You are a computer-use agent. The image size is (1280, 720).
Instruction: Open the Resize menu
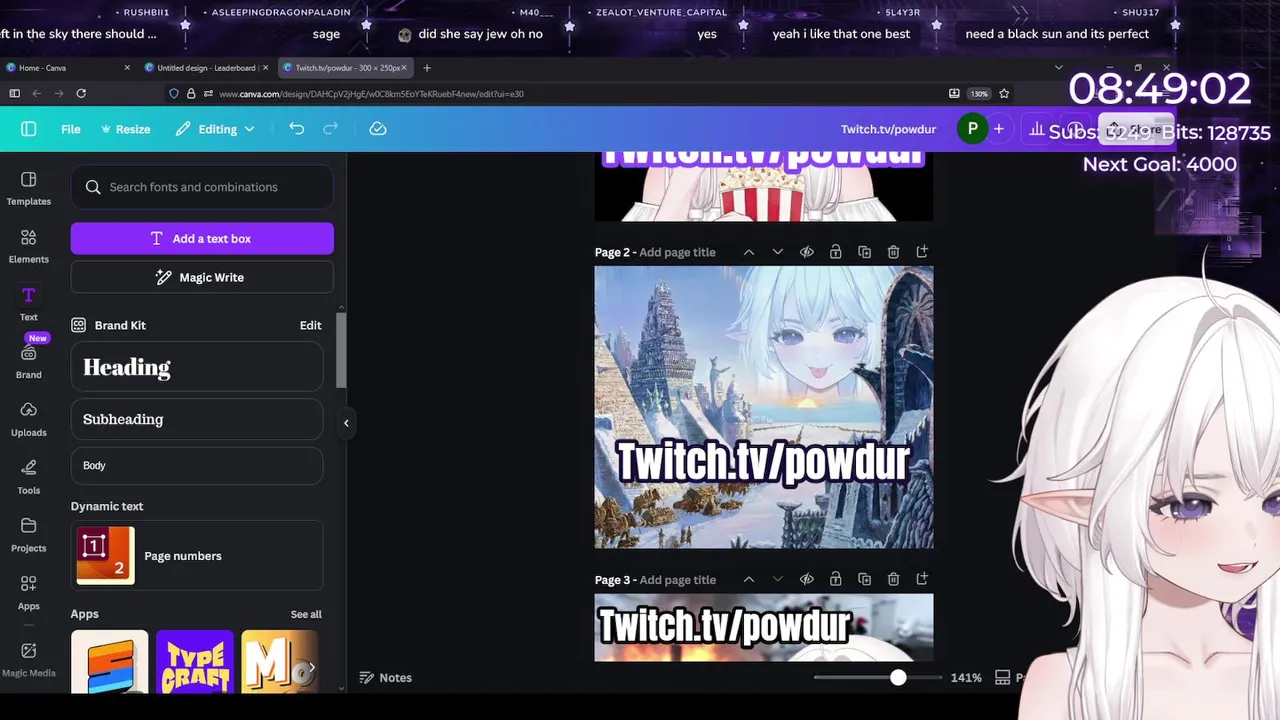point(125,129)
